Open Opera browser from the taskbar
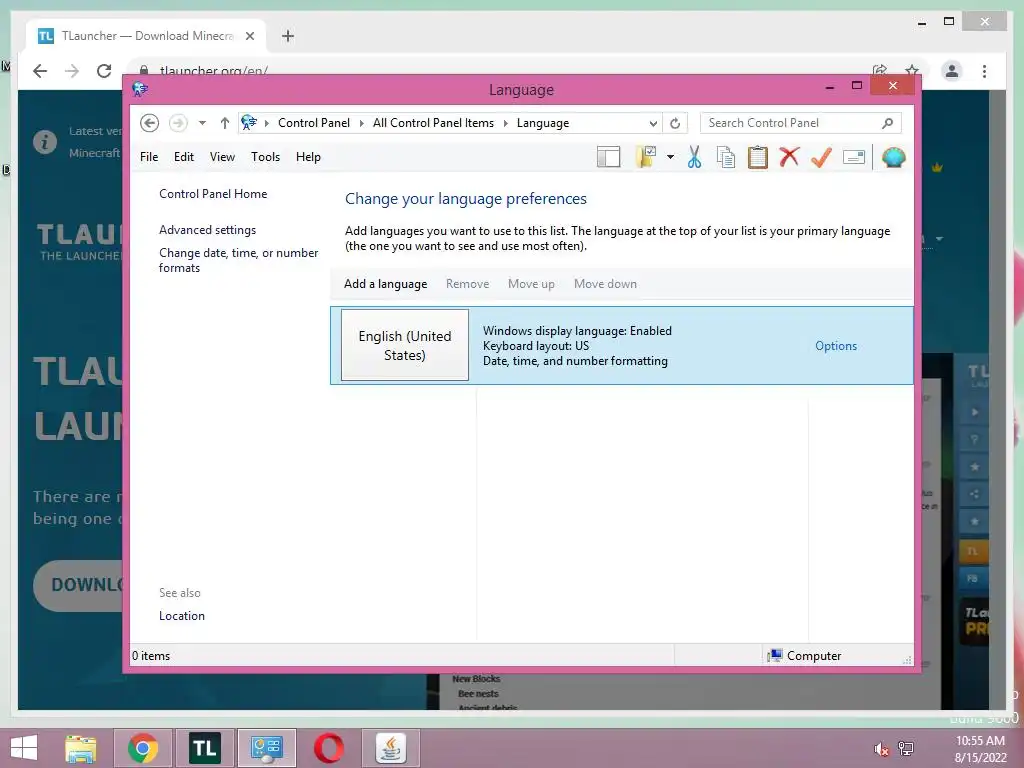The height and width of the screenshot is (768, 1024). click(328, 748)
